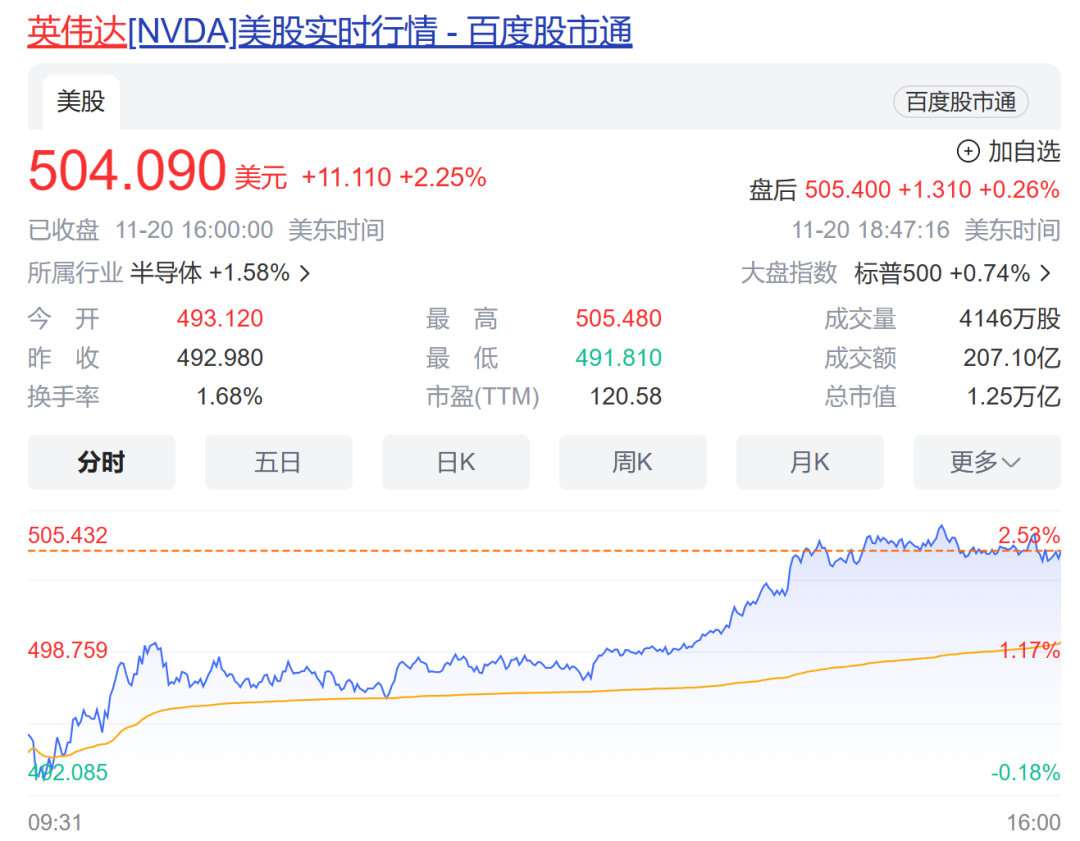Click the closing timestamp 11-20 16:00:00
Screen dimensions: 1080x841
[x=194, y=230]
